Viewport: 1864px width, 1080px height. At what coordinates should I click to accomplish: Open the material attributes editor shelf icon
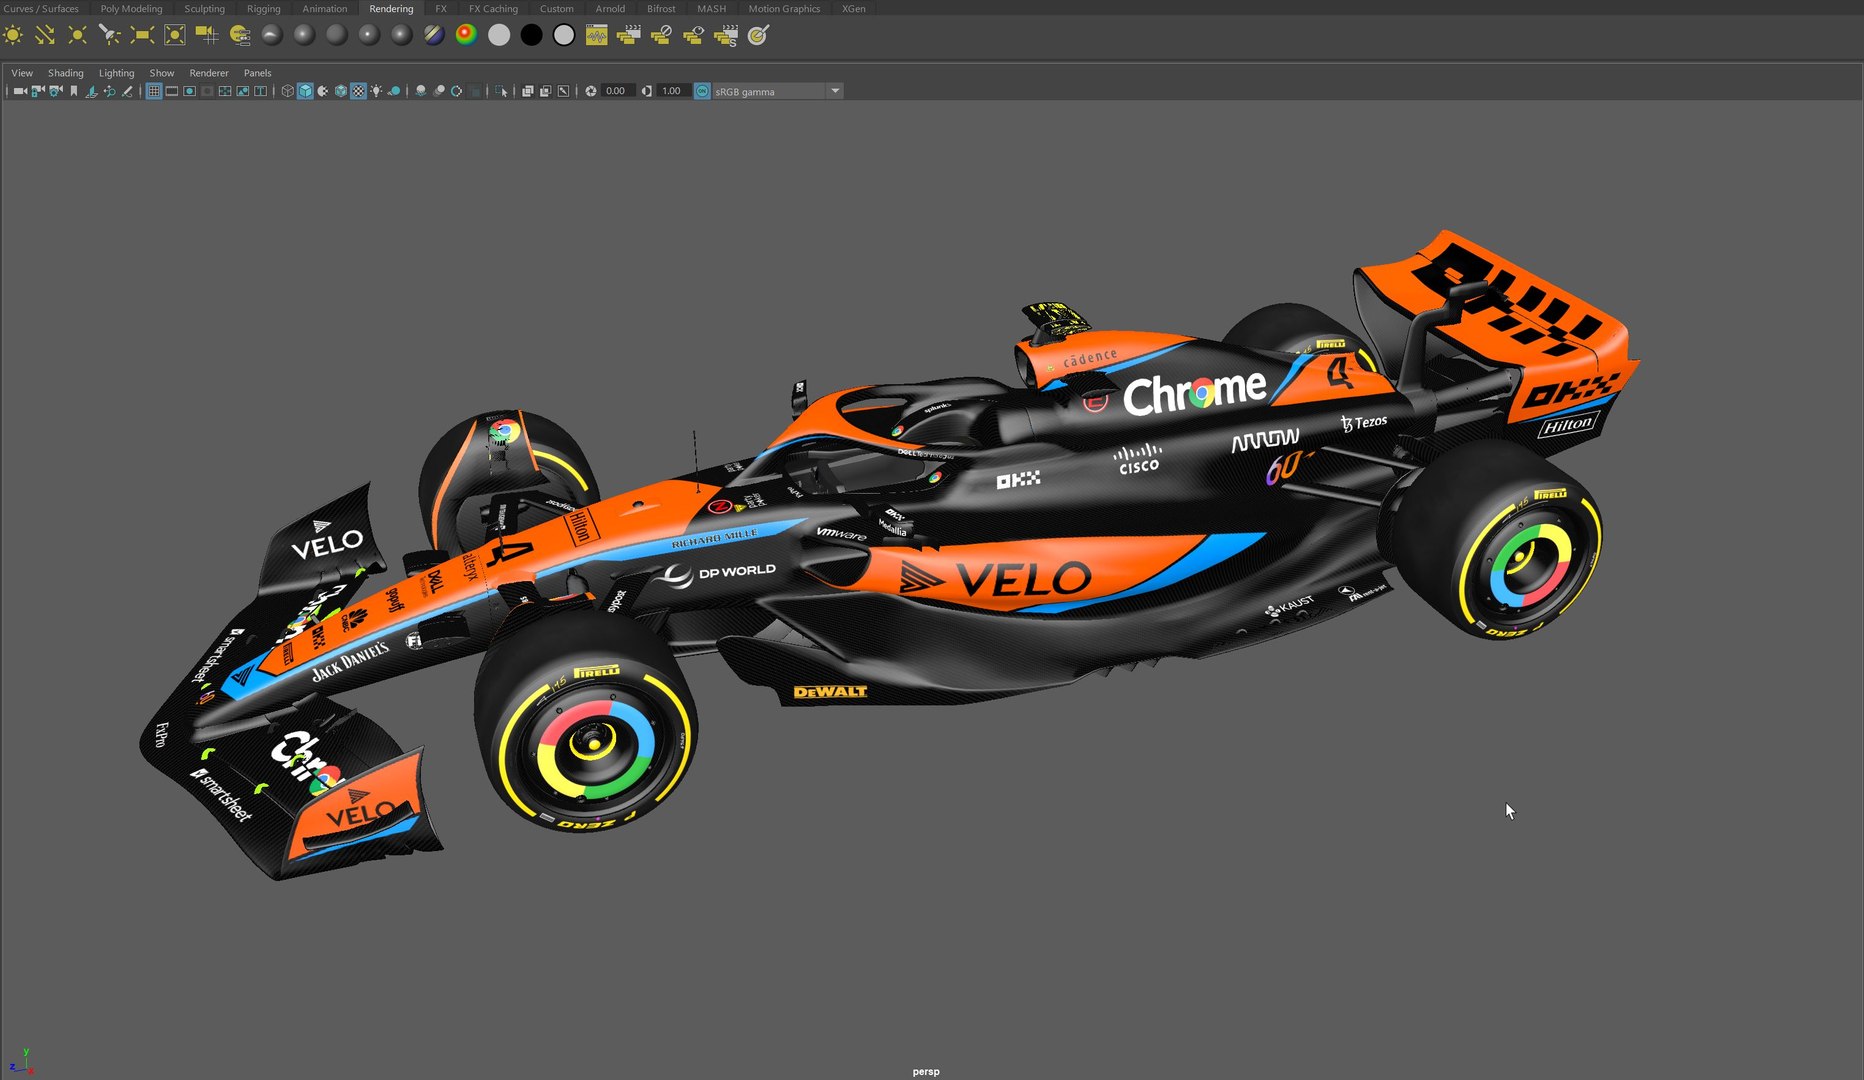(x=240, y=35)
